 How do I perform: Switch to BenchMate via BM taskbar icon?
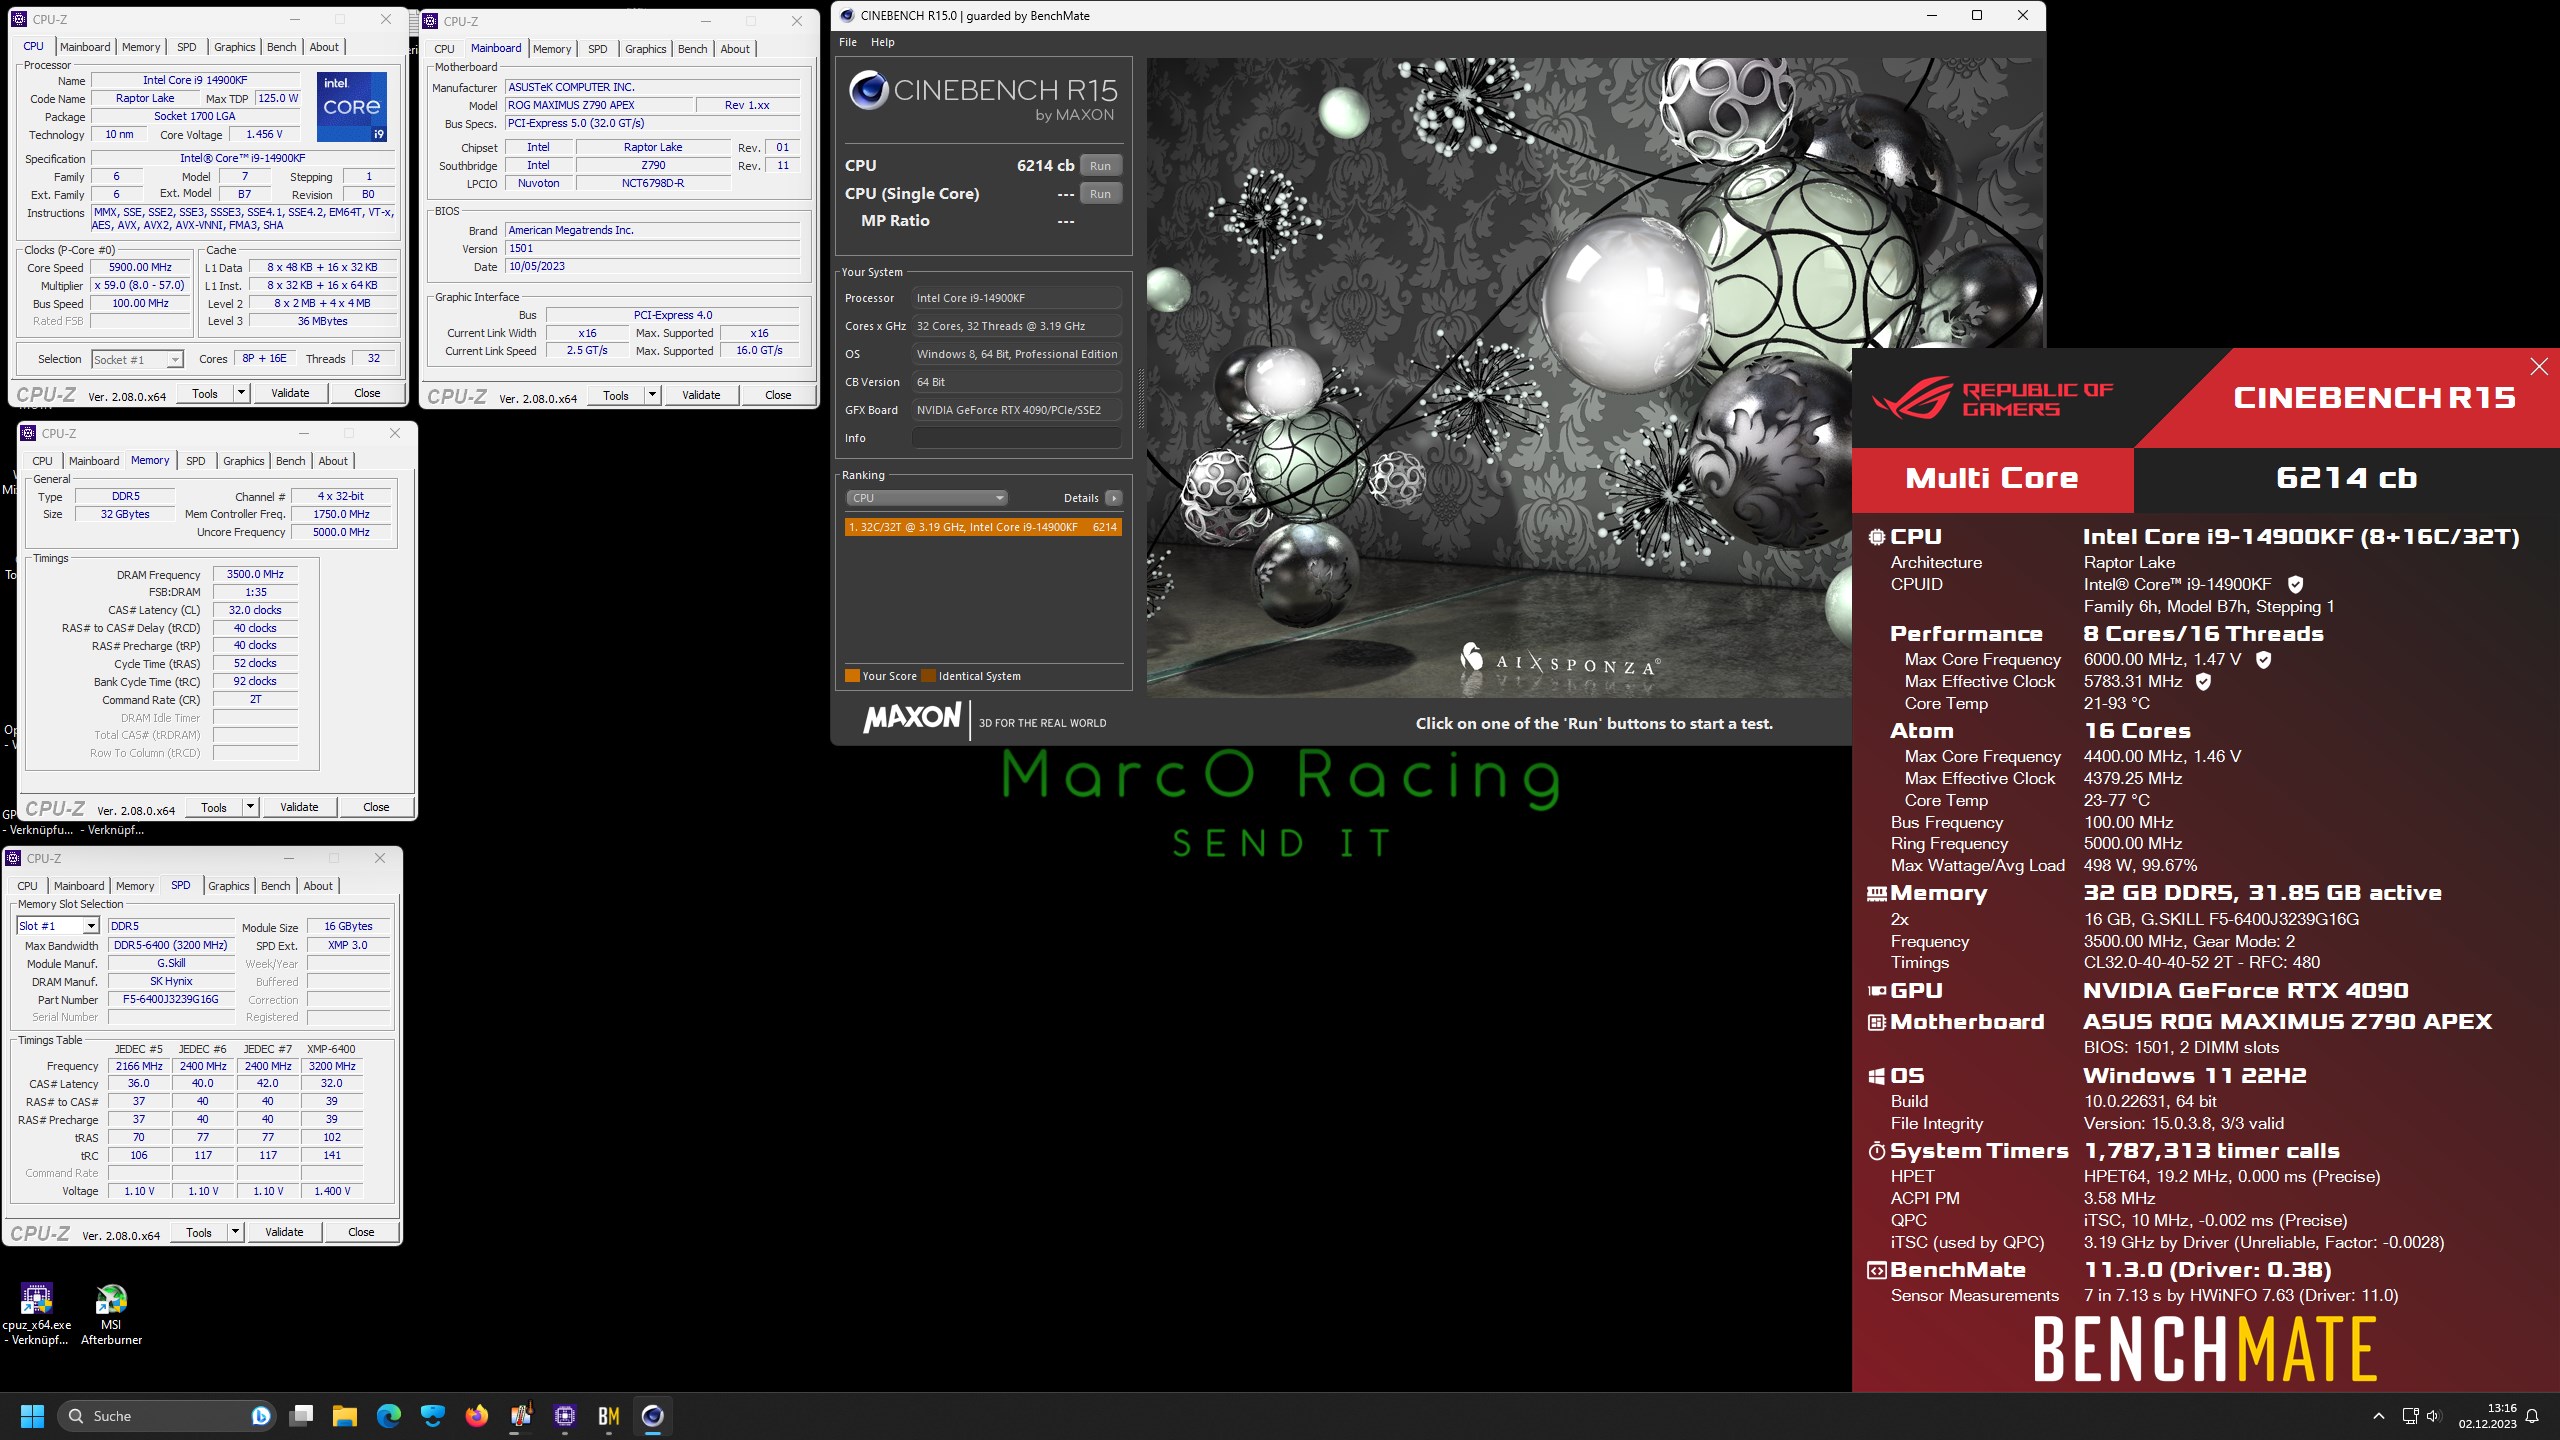point(609,1416)
